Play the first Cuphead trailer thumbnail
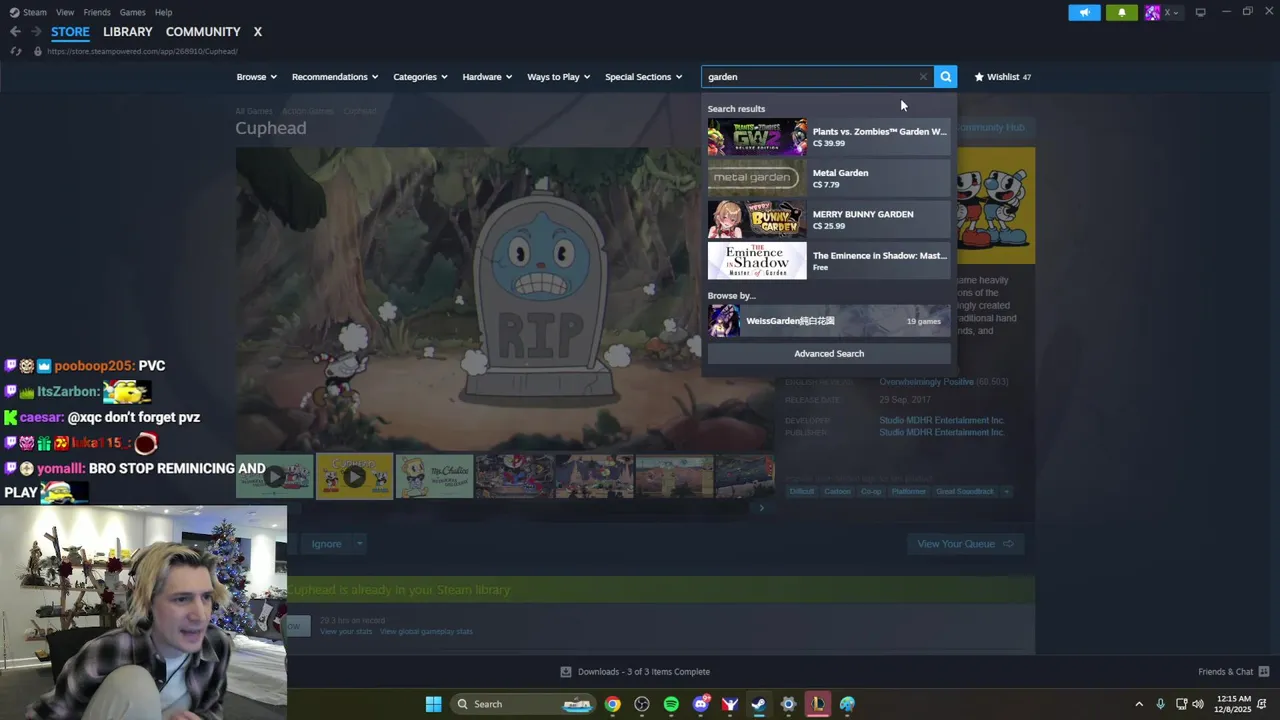The height and width of the screenshot is (720, 1280). (x=274, y=477)
